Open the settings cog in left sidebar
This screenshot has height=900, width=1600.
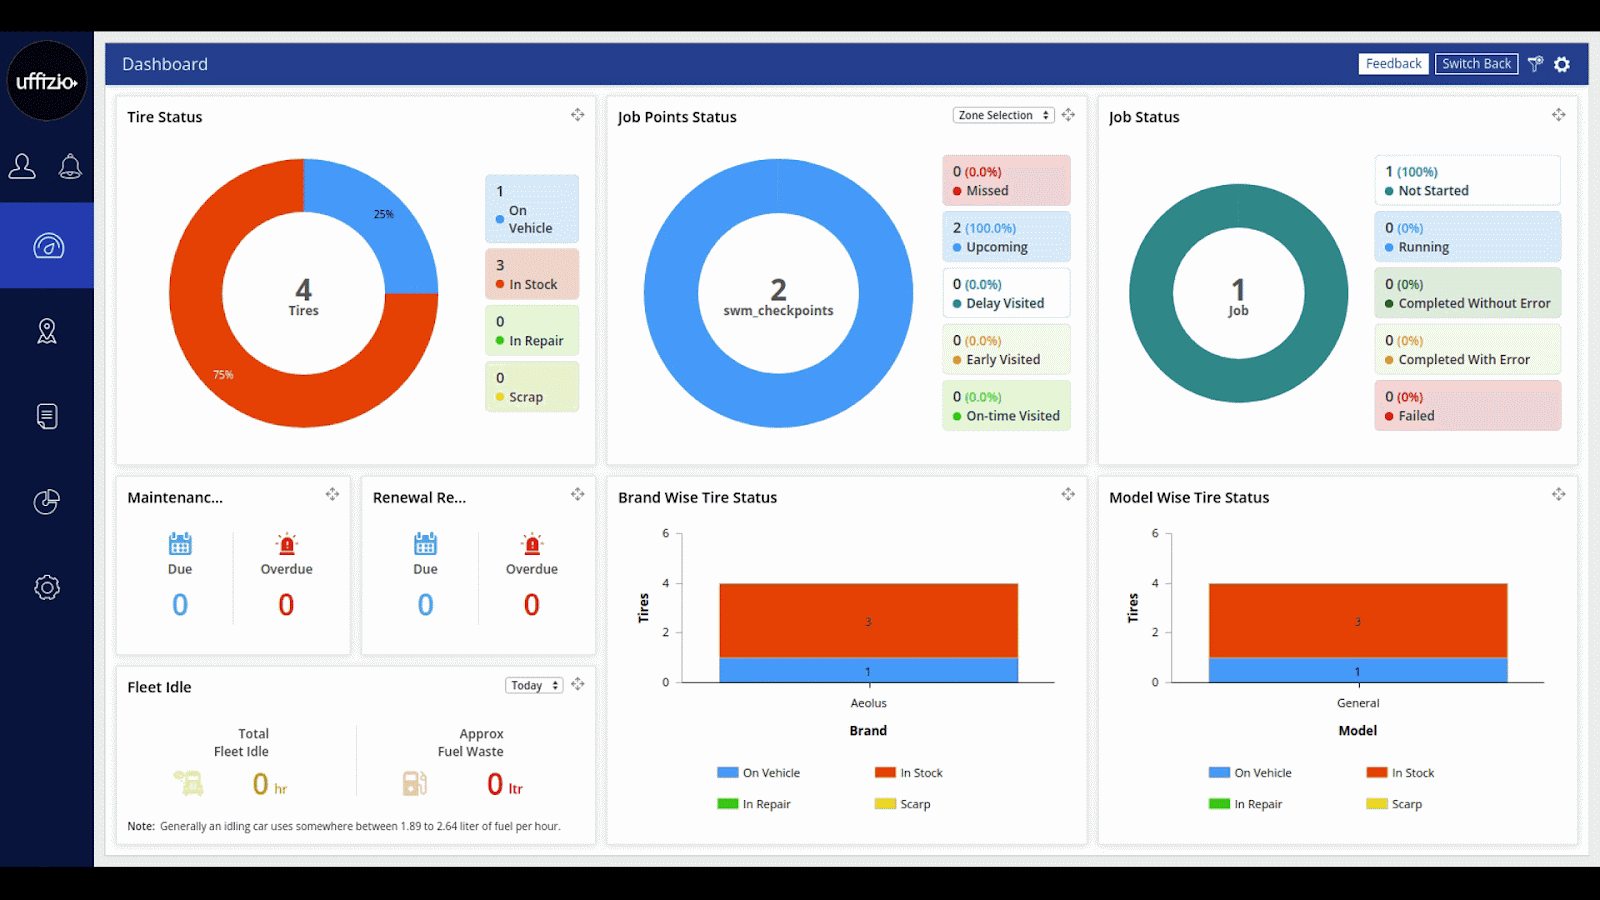click(x=47, y=587)
